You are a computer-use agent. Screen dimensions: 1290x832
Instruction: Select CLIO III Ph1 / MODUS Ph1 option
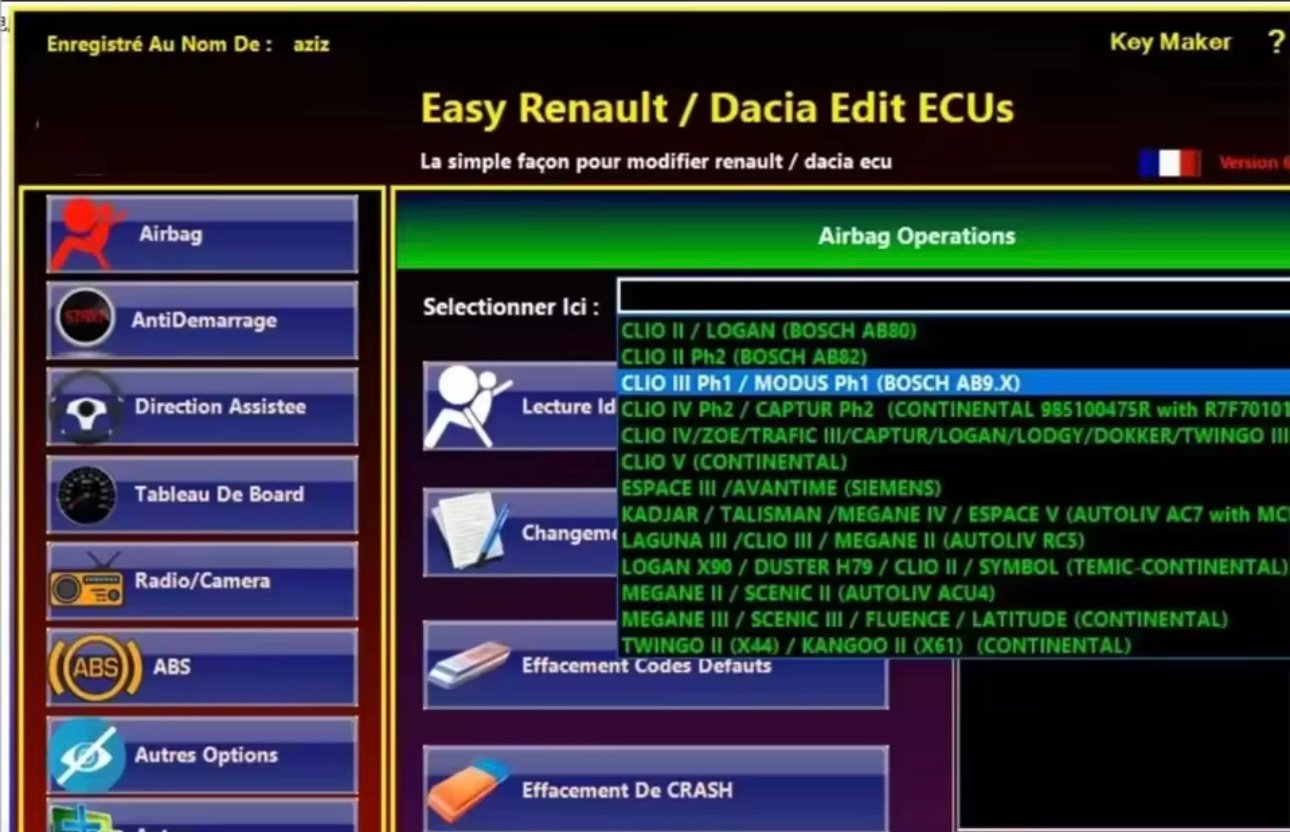[954, 382]
